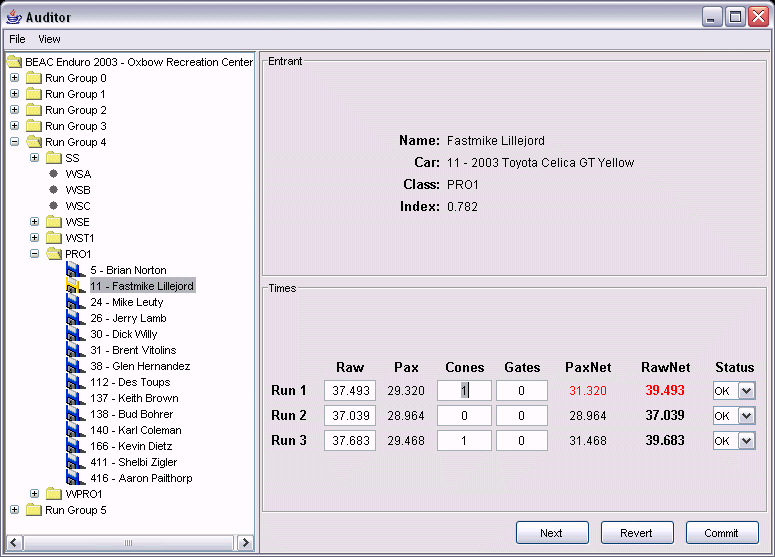
Task: Click the entrant icon for 416 - Aaron Pailthorp
Action: [75, 478]
